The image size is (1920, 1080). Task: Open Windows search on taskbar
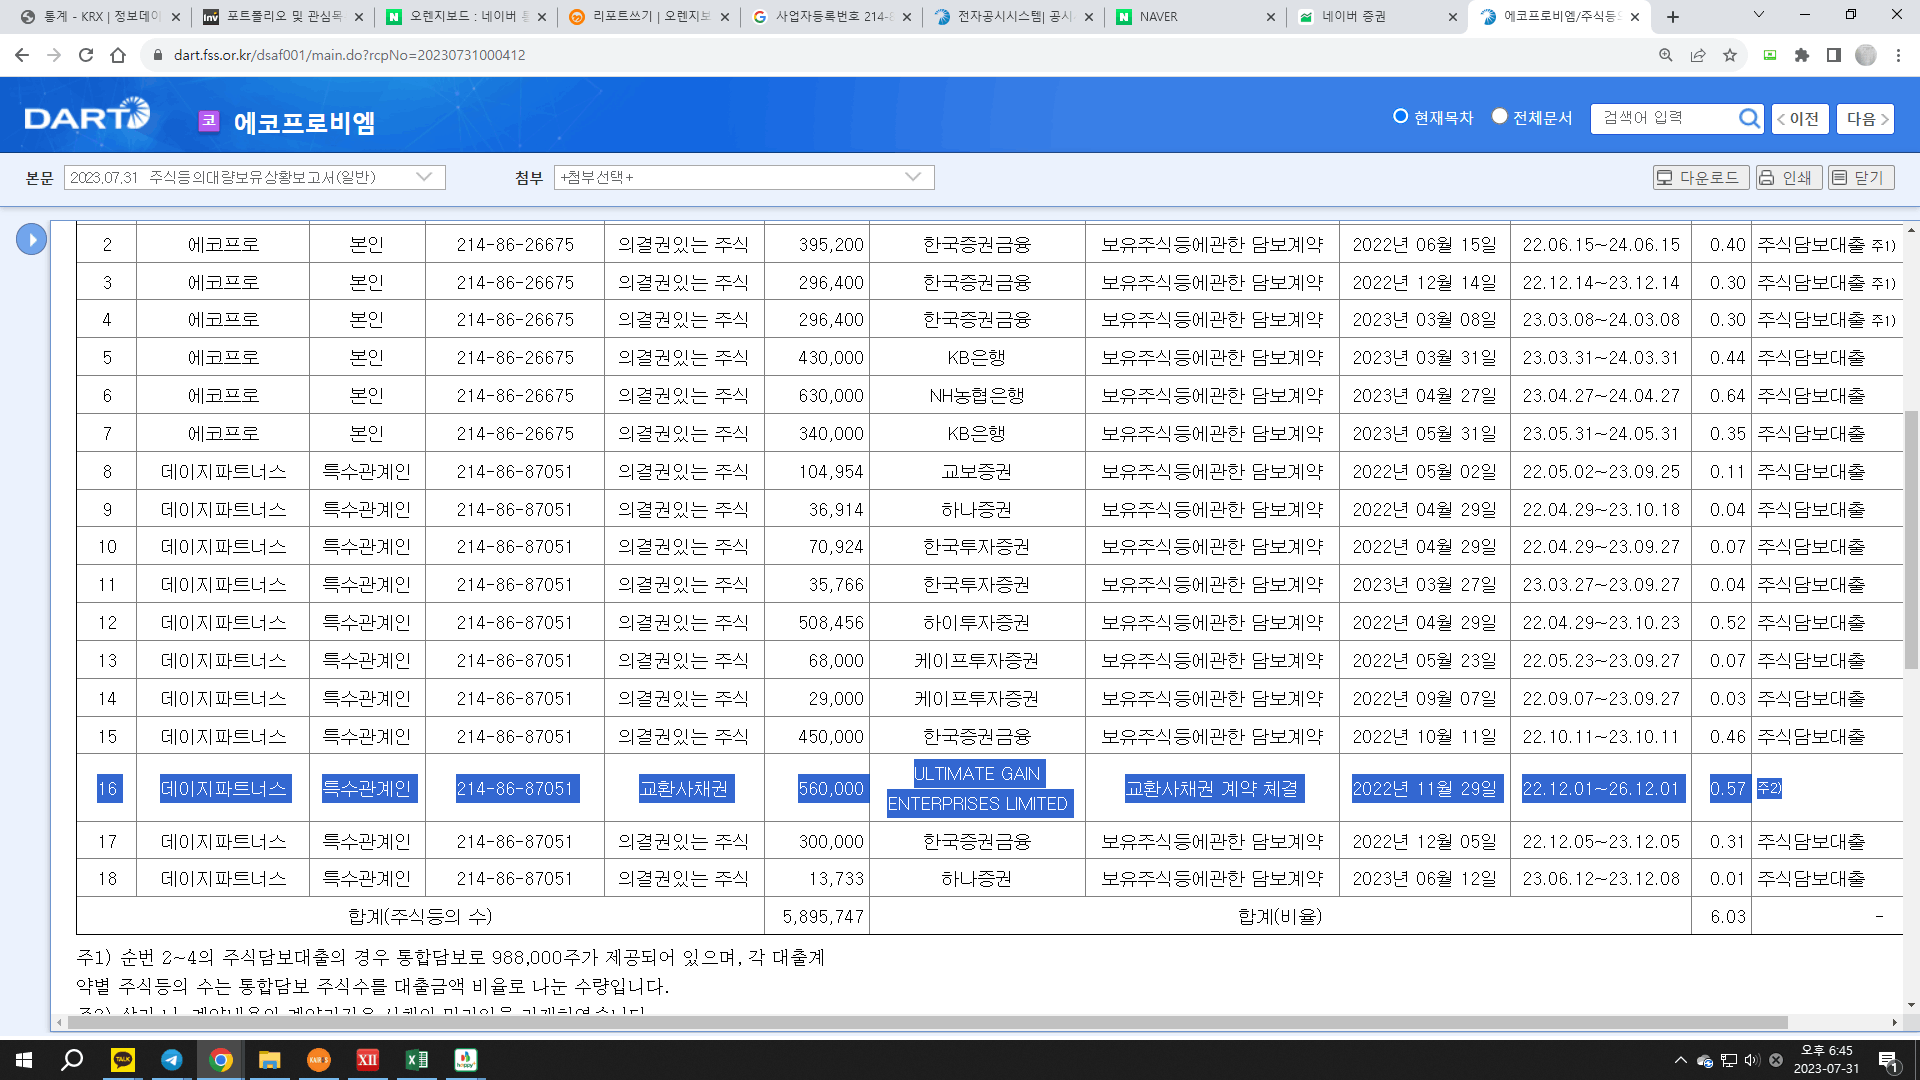tap(72, 1060)
